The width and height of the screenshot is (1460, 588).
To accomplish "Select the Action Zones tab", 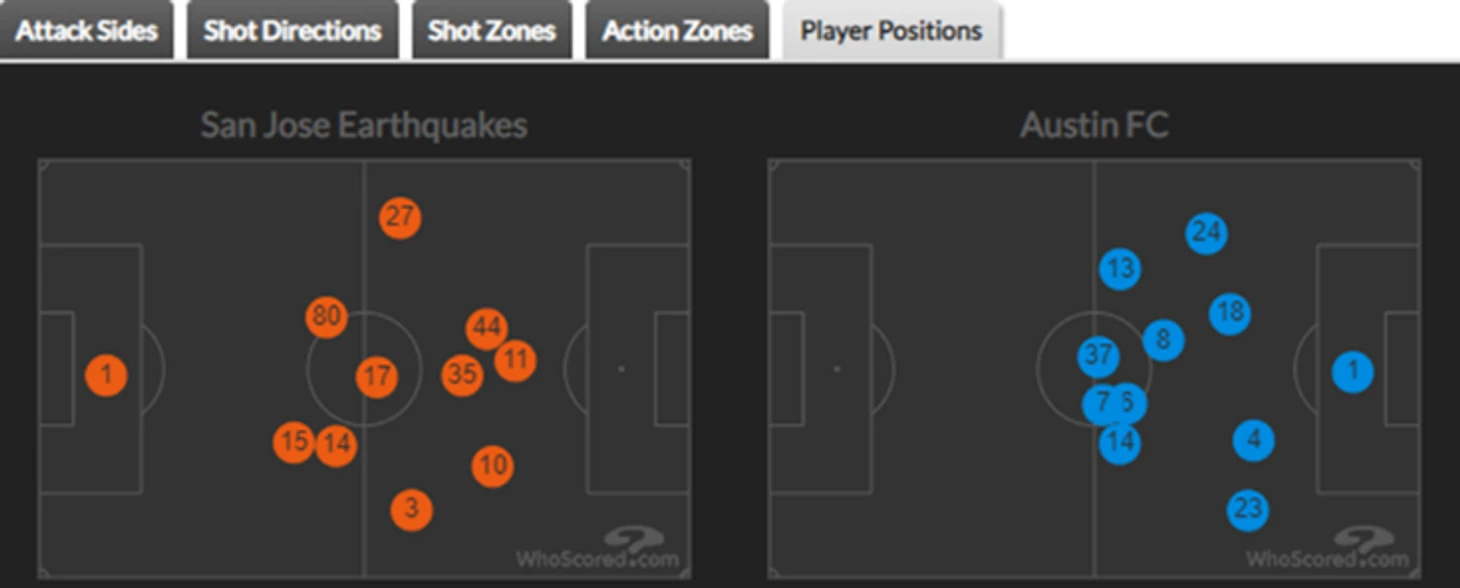I will [x=677, y=31].
